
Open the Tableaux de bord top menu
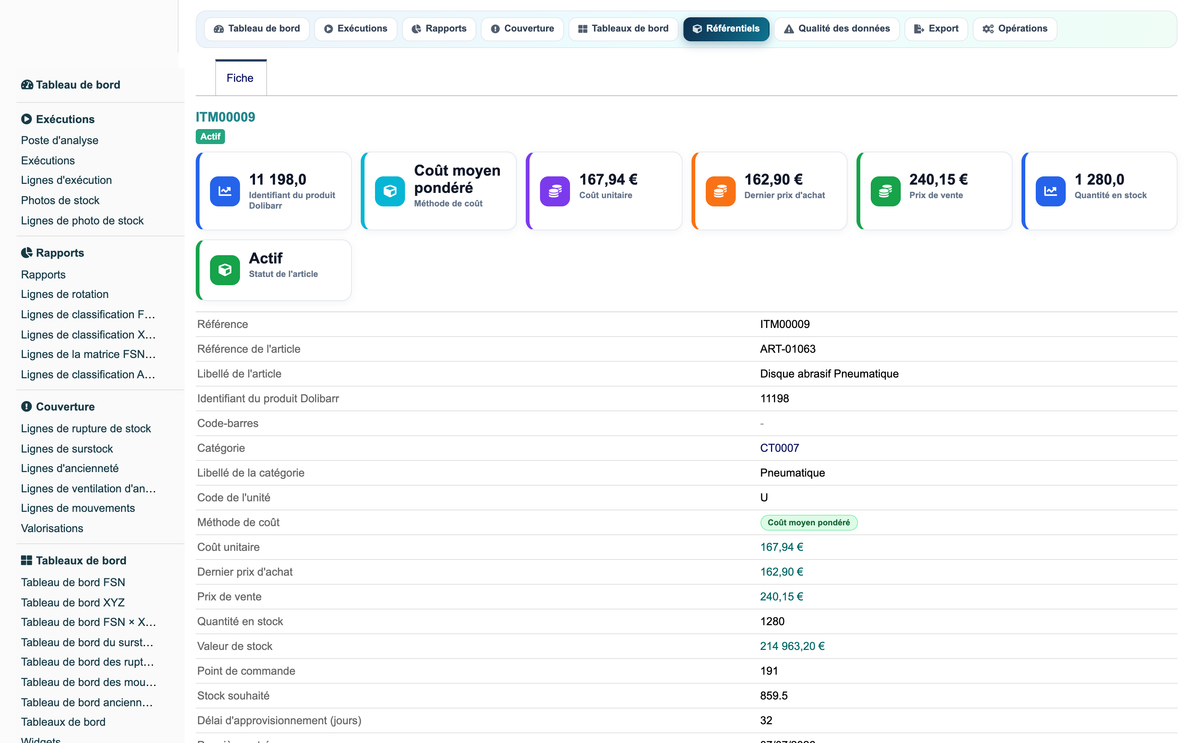(x=623, y=29)
